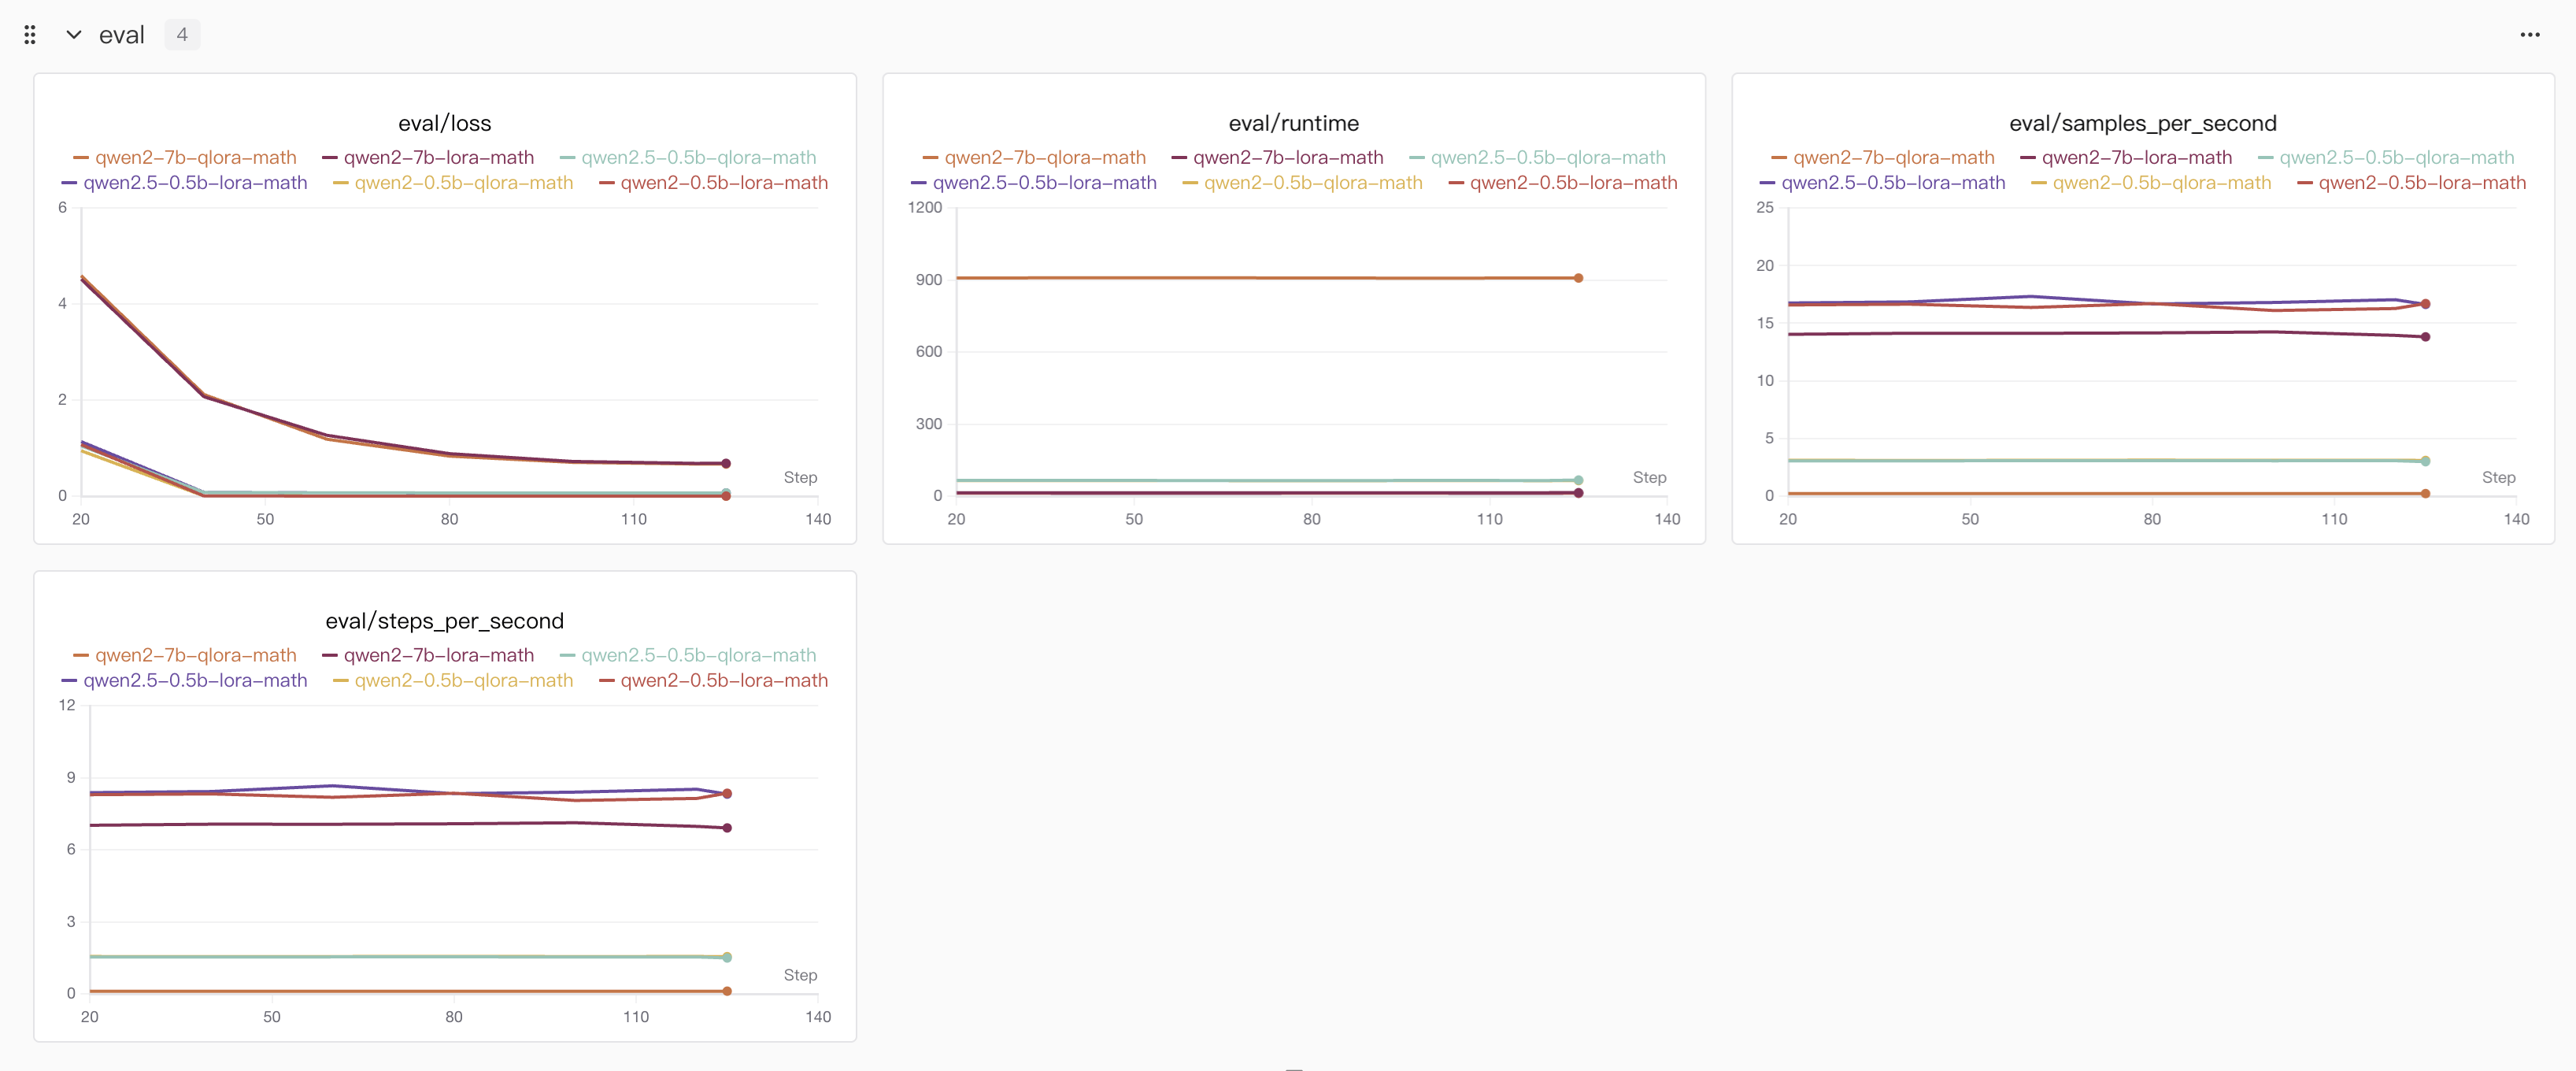
Task: Click the endpoint dot of the steps_per_second line near 7
Action: point(727,828)
